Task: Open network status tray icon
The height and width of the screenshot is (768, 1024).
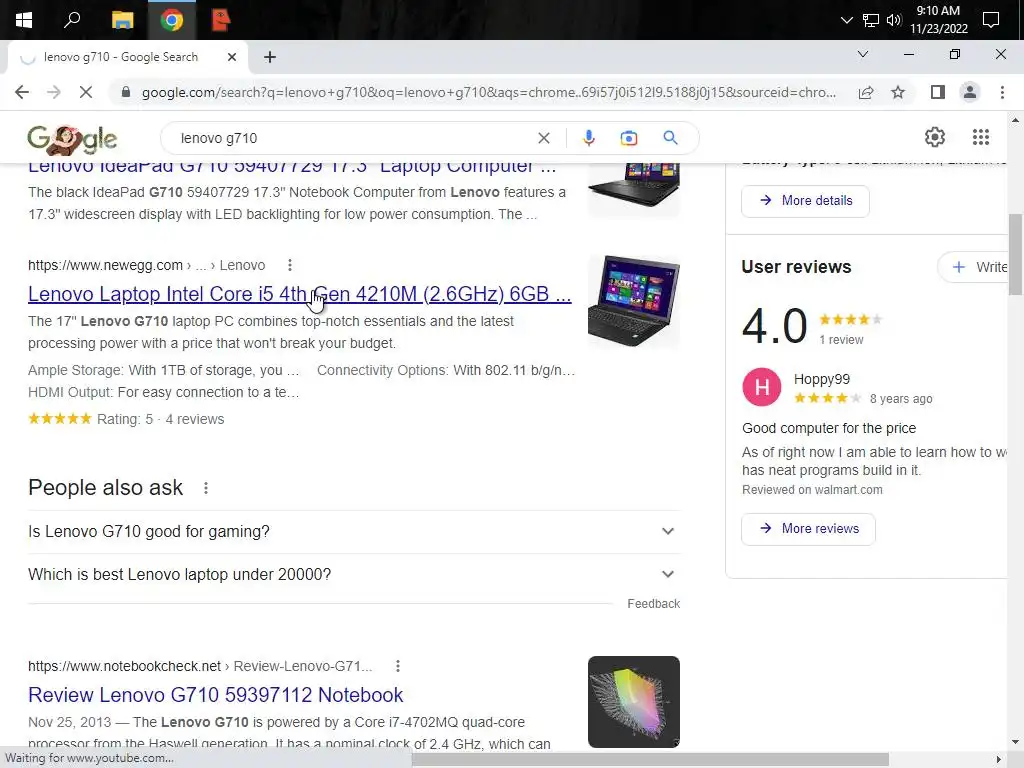Action: pyautogui.click(x=871, y=20)
